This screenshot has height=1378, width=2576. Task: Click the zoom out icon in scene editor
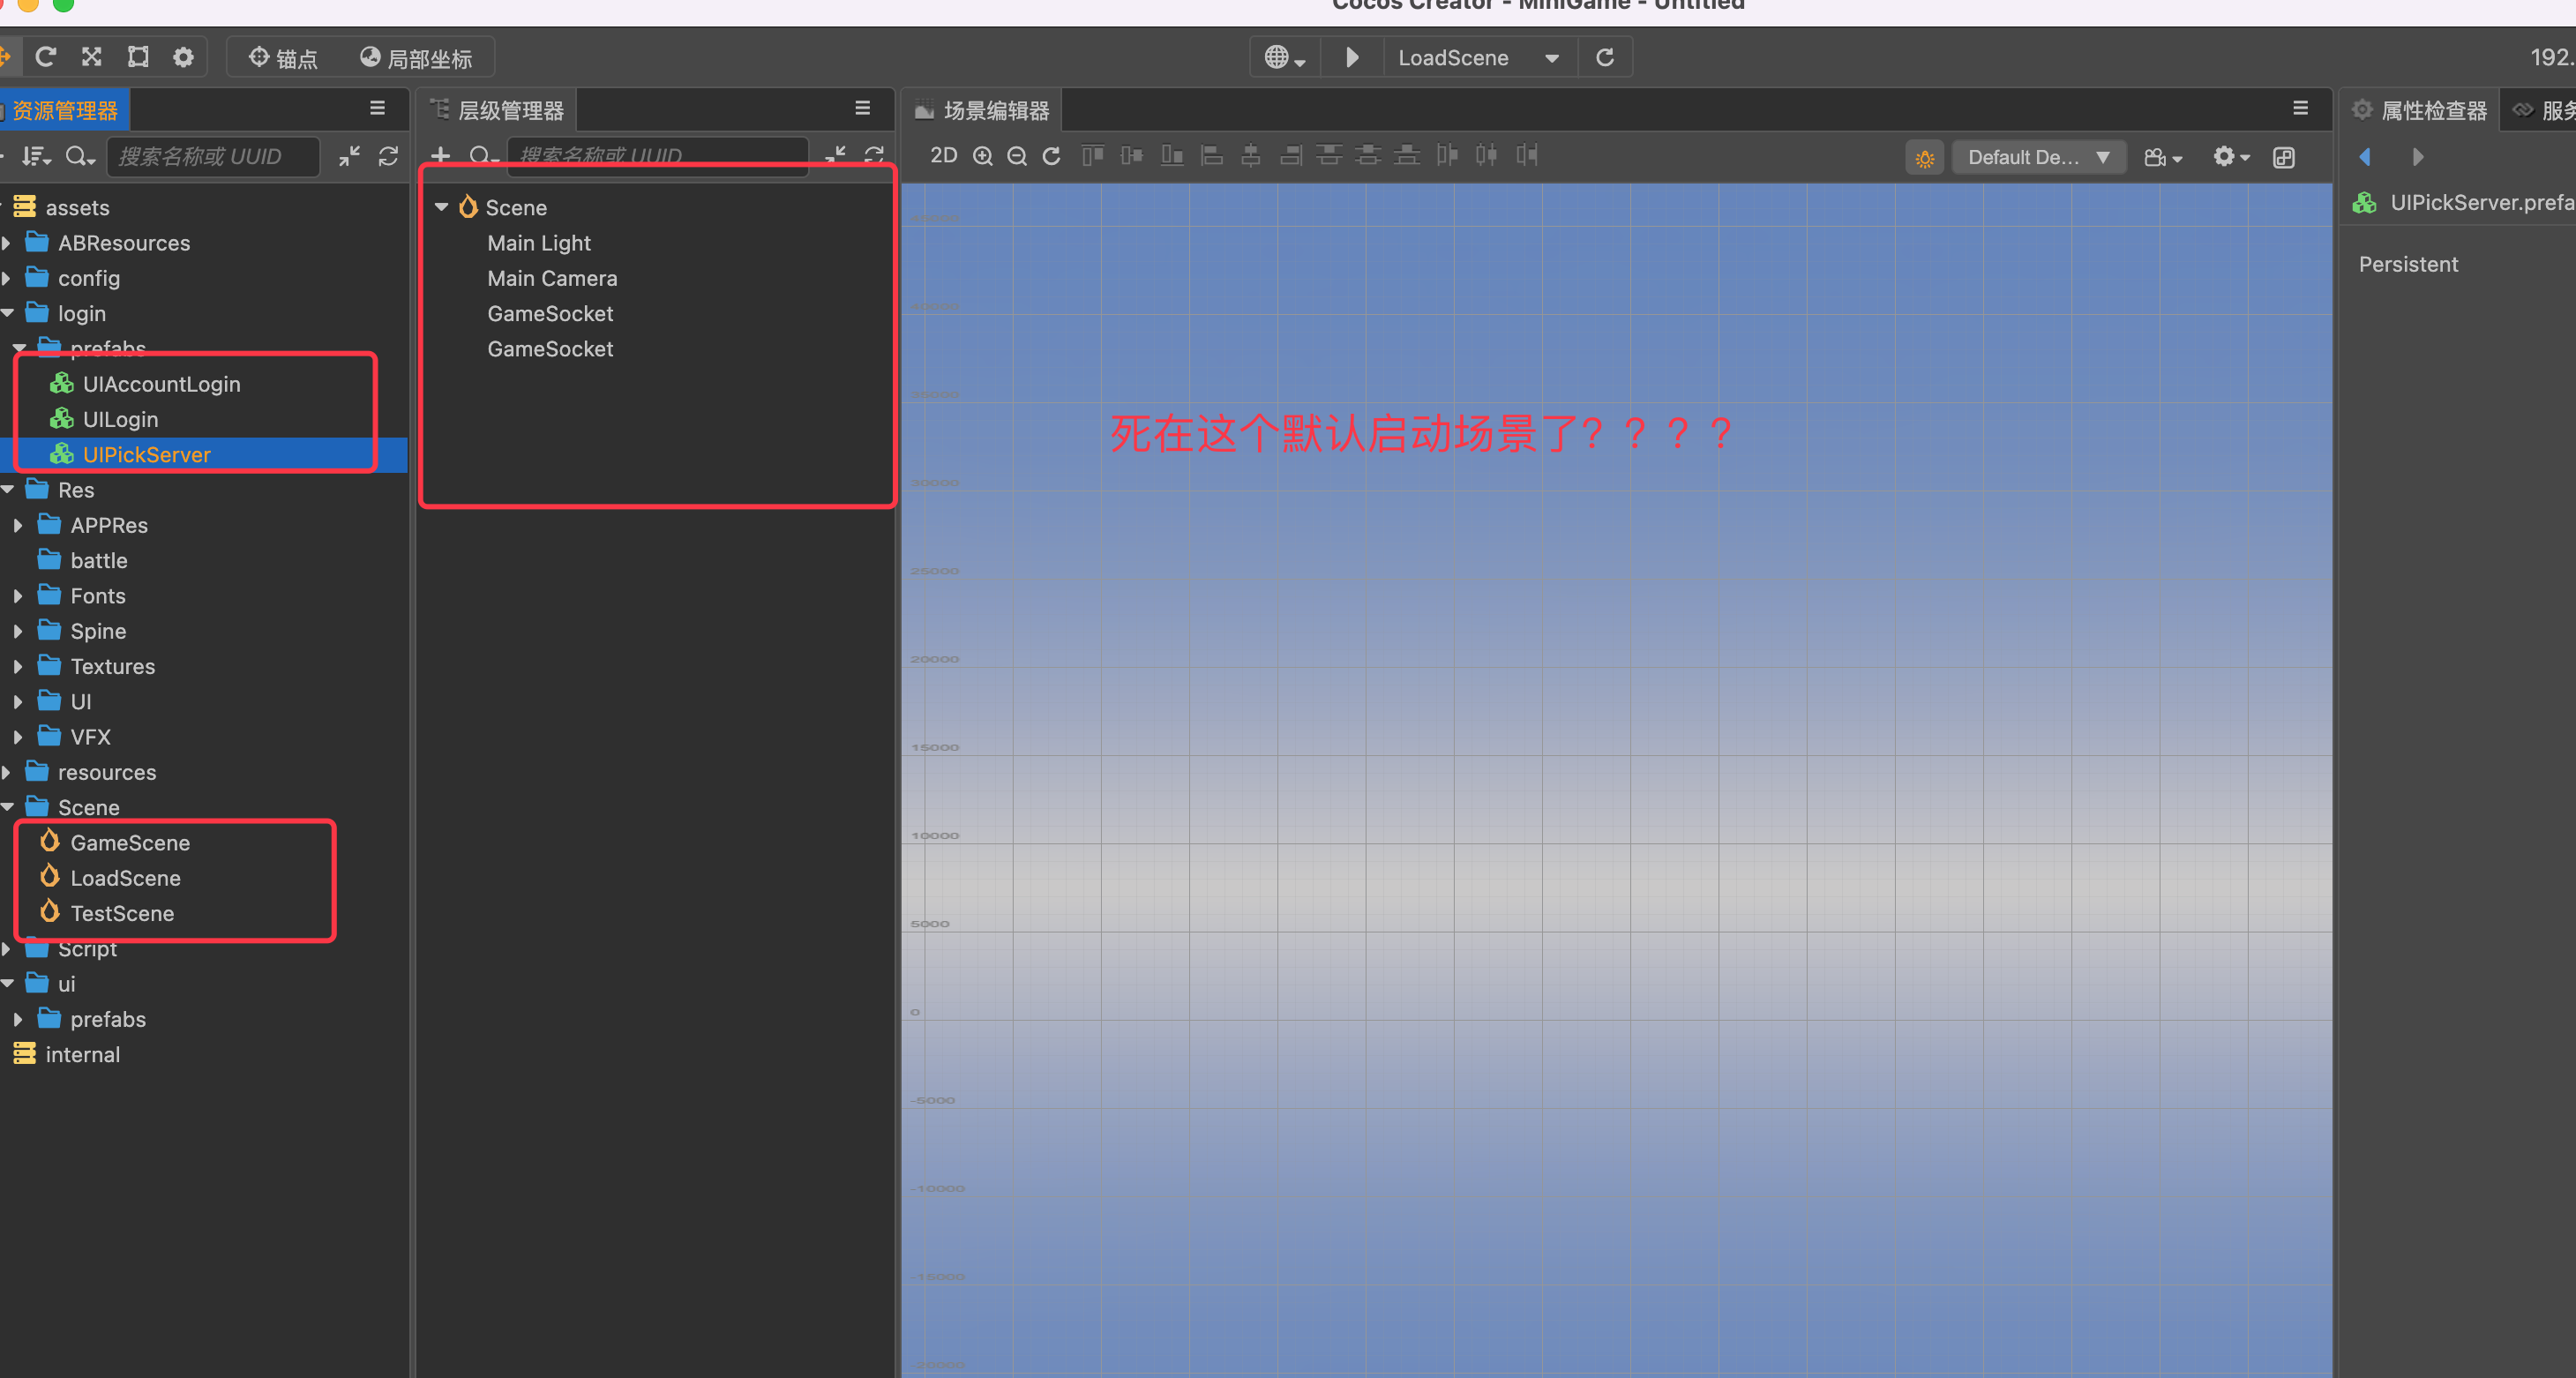(1017, 156)
